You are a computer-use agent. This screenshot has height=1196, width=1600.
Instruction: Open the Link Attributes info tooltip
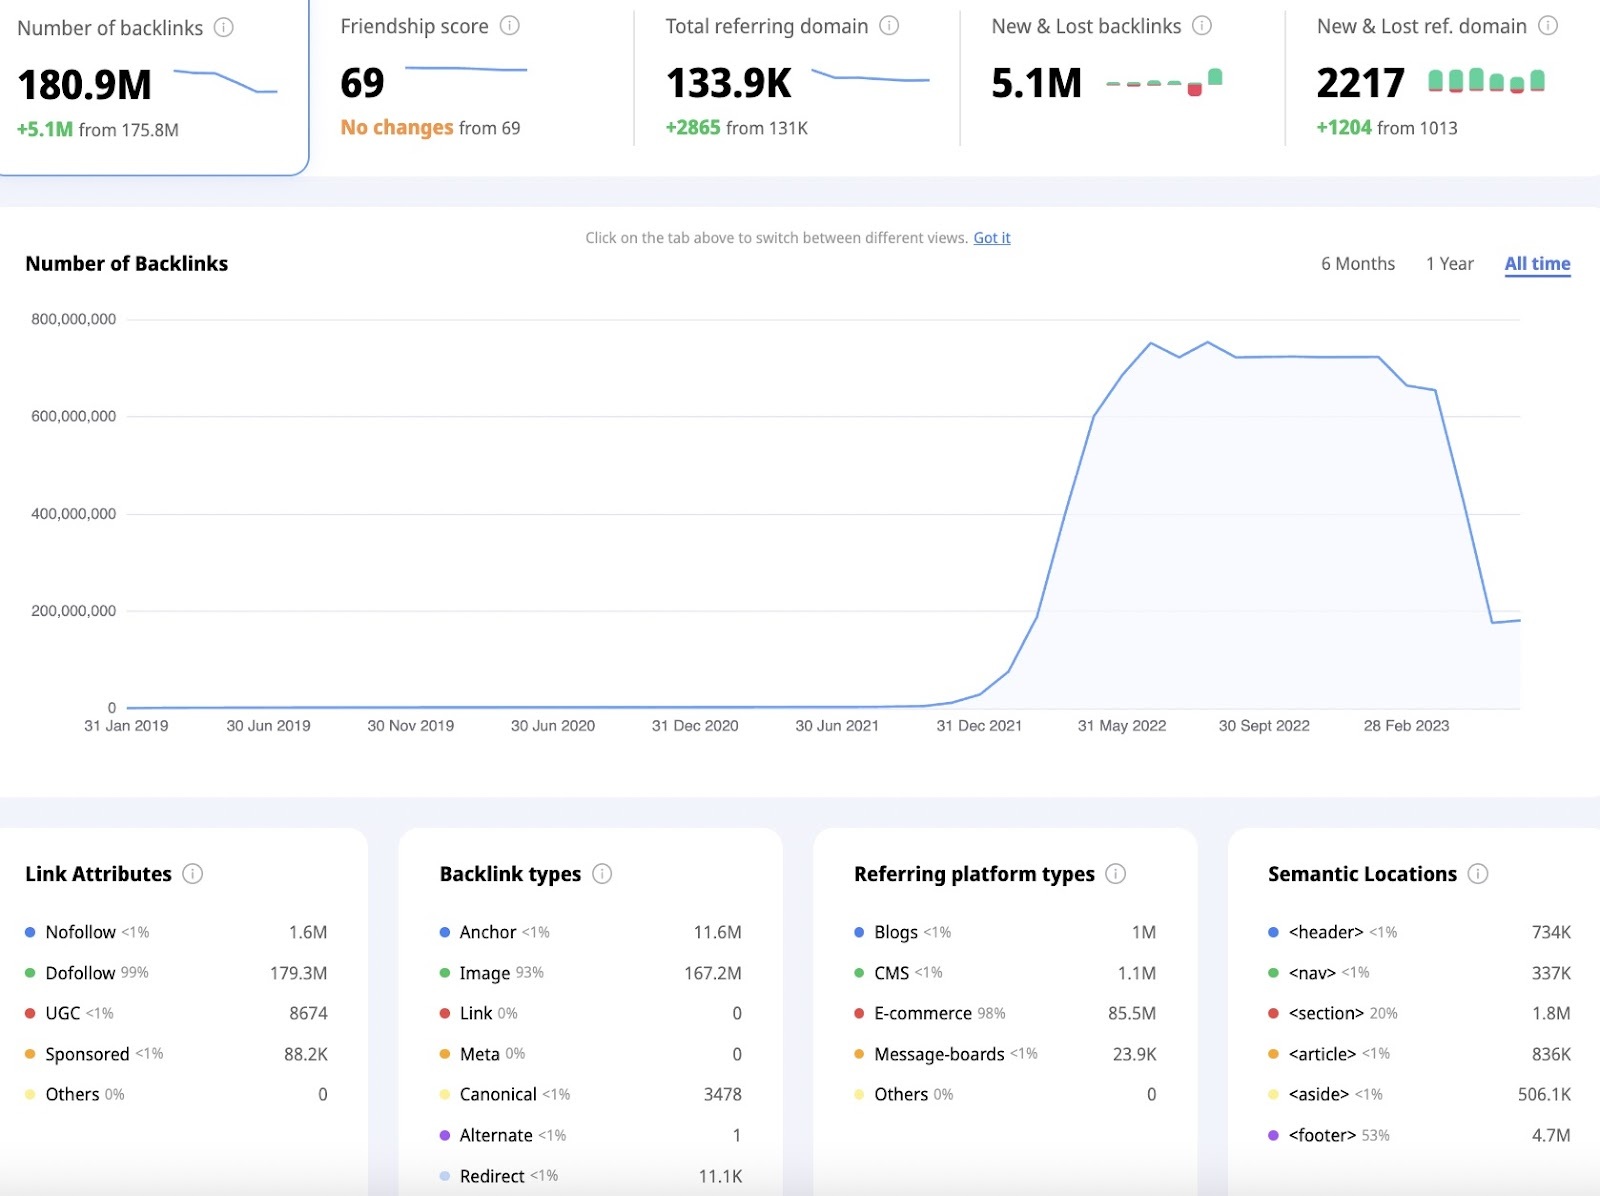point(194,873)
